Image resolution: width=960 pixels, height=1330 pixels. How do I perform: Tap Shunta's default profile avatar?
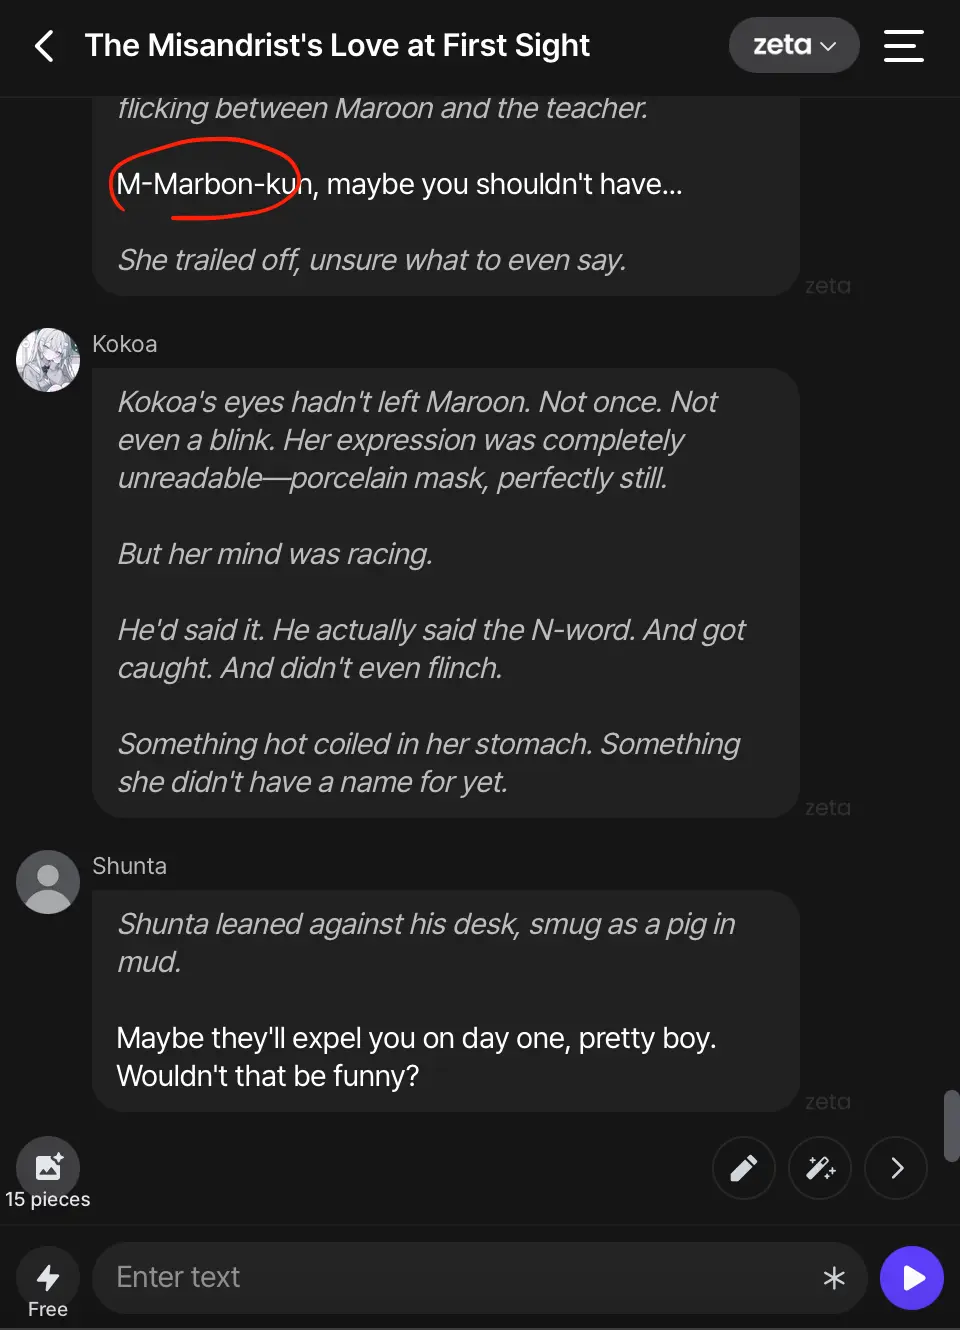click(x=48, y=882)
